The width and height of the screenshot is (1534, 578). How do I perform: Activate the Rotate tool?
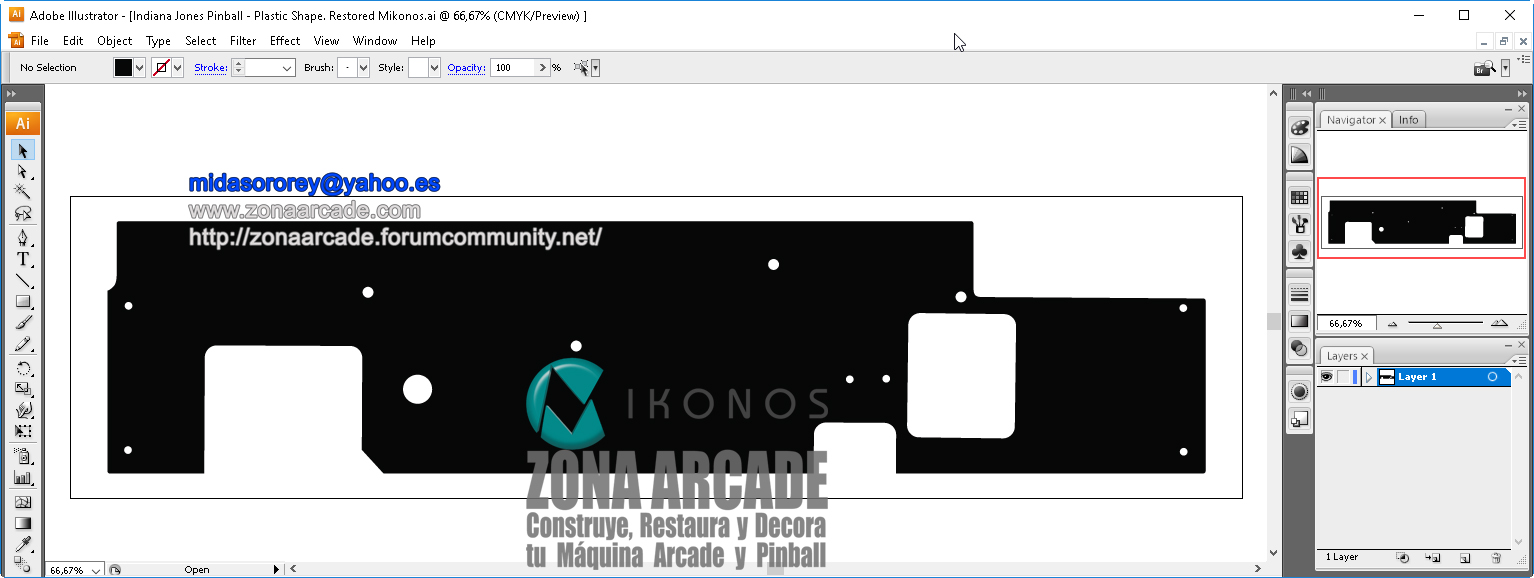coord(22,368)
